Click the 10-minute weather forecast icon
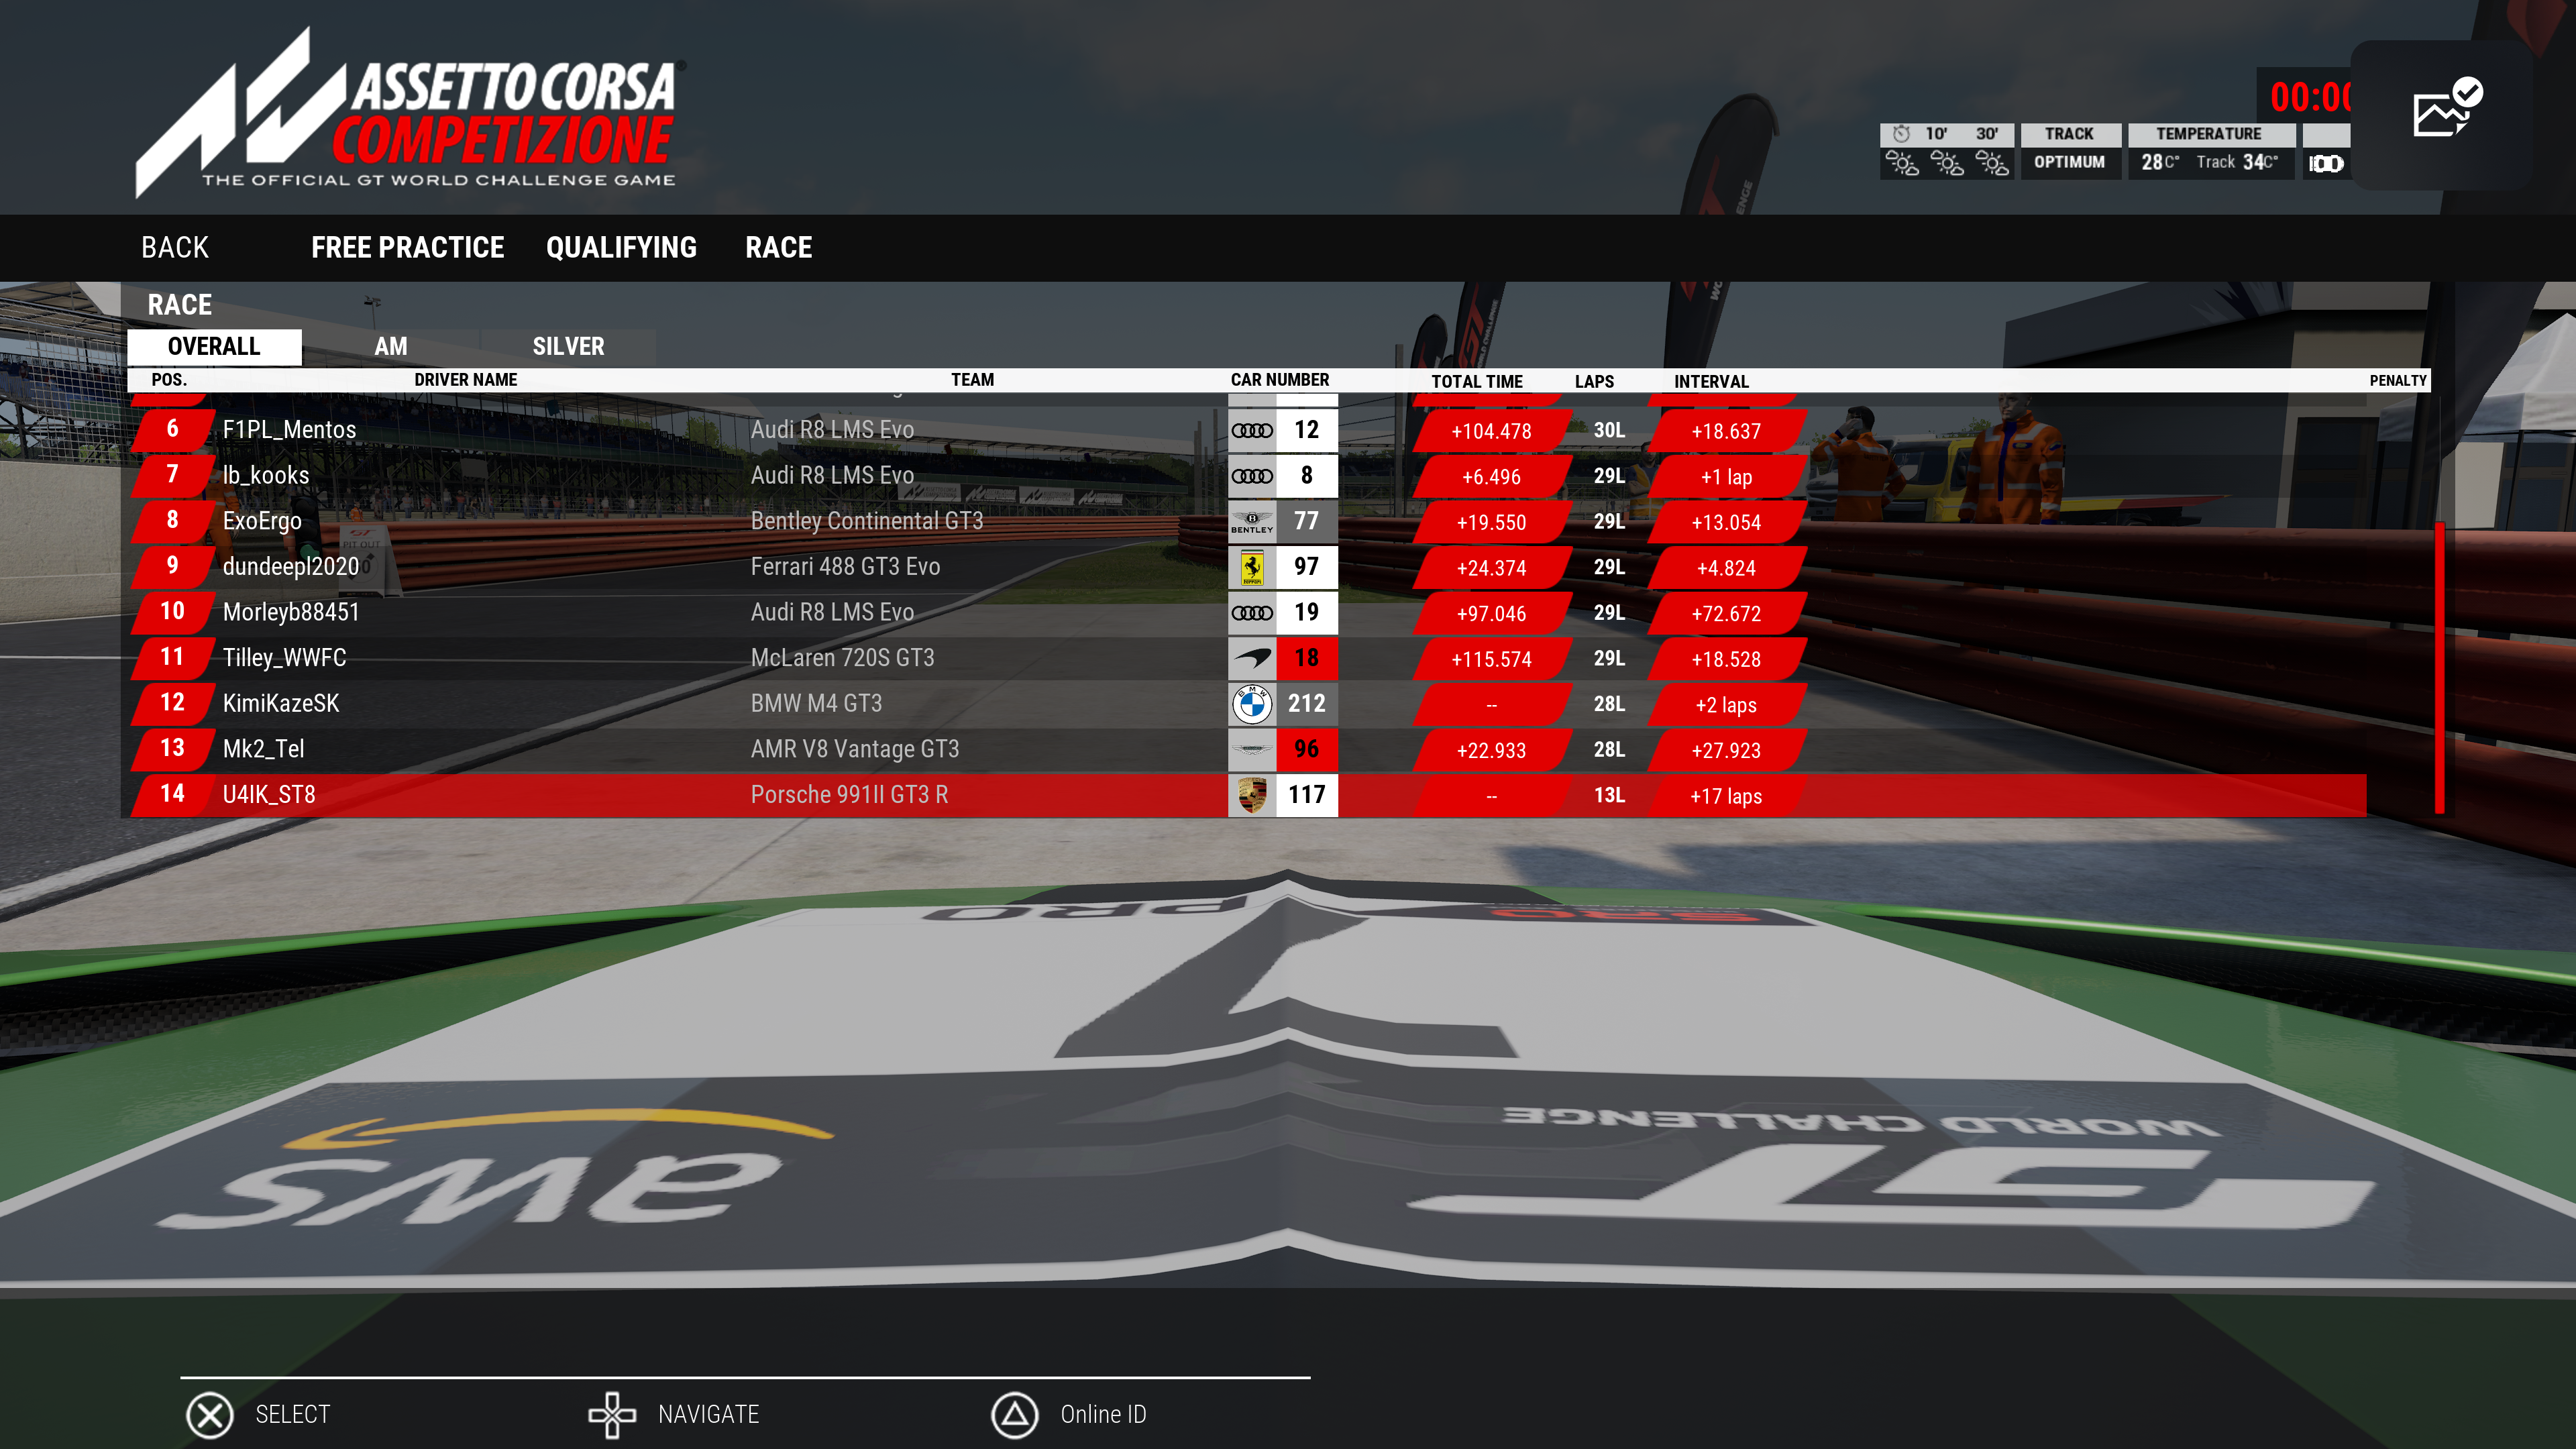The height and width of the screenshot is (1449, 2576). click(x=1946, y=163)
